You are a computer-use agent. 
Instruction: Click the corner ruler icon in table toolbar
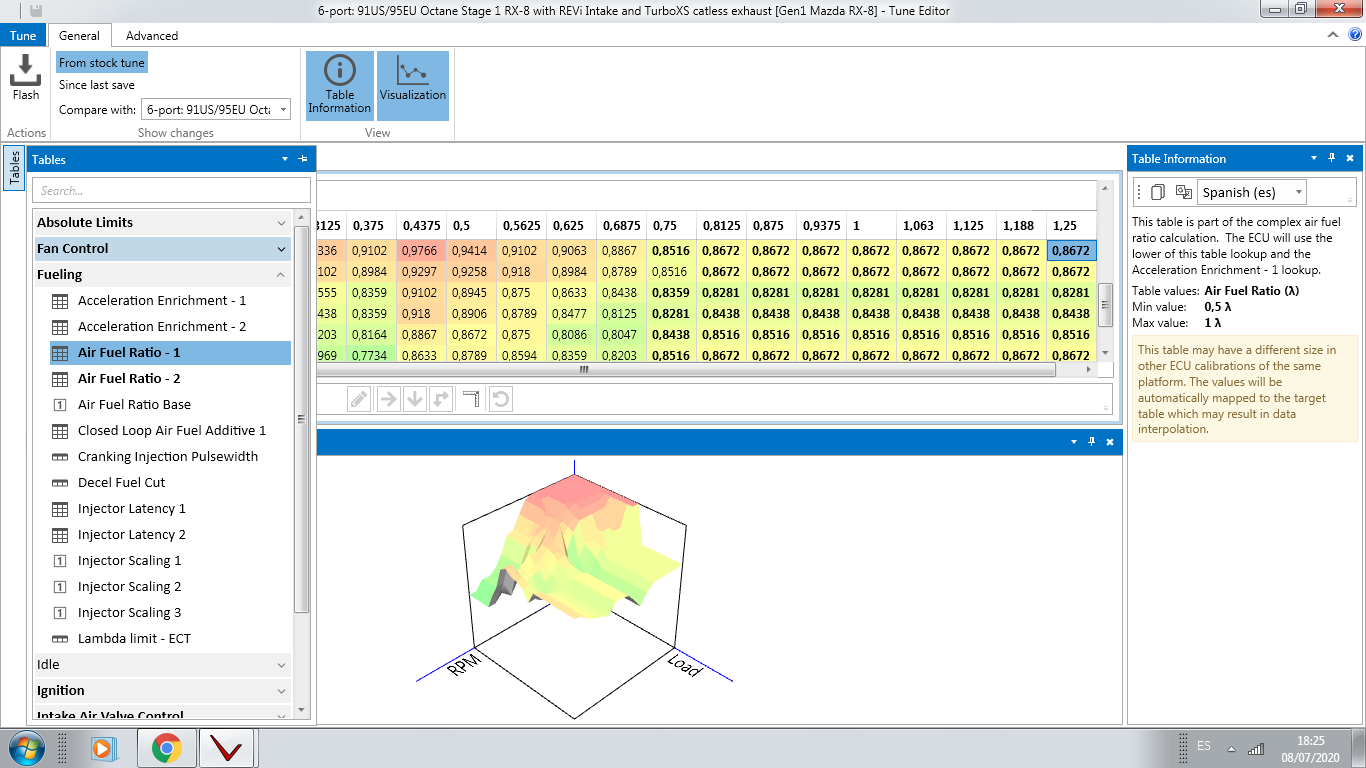472,400
